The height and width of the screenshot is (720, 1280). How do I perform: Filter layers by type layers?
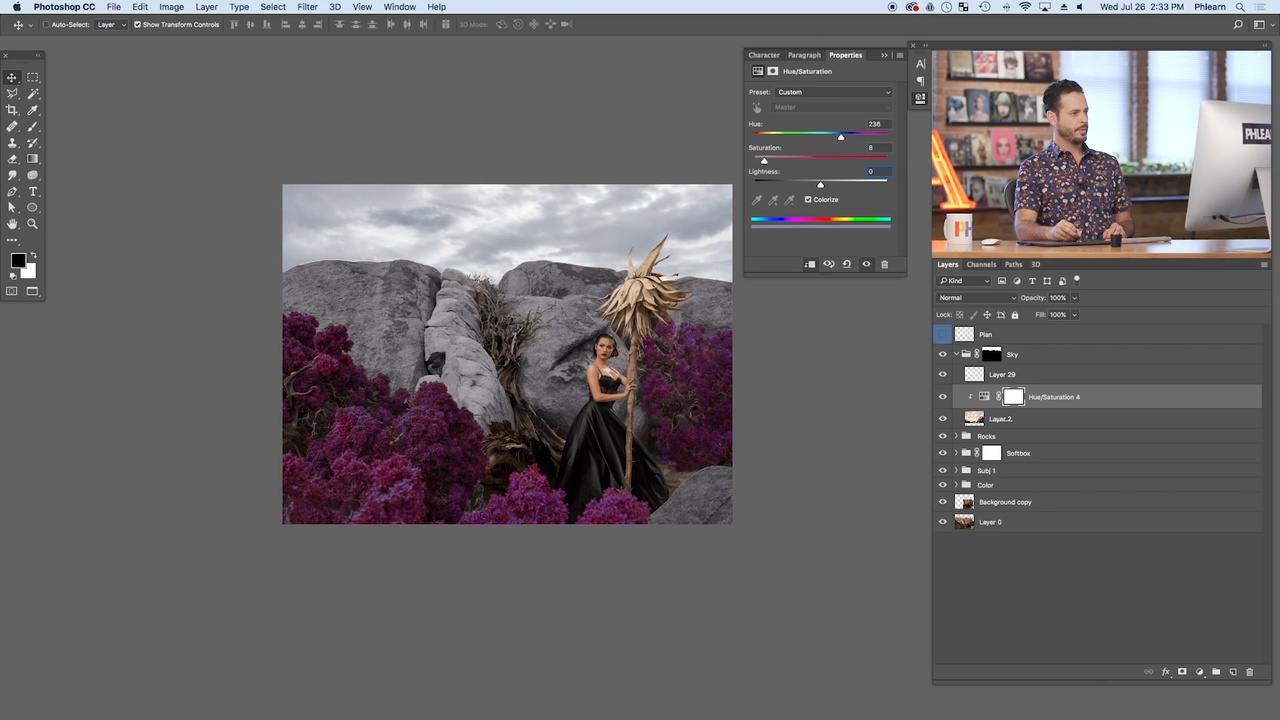tap(1032, 281)
